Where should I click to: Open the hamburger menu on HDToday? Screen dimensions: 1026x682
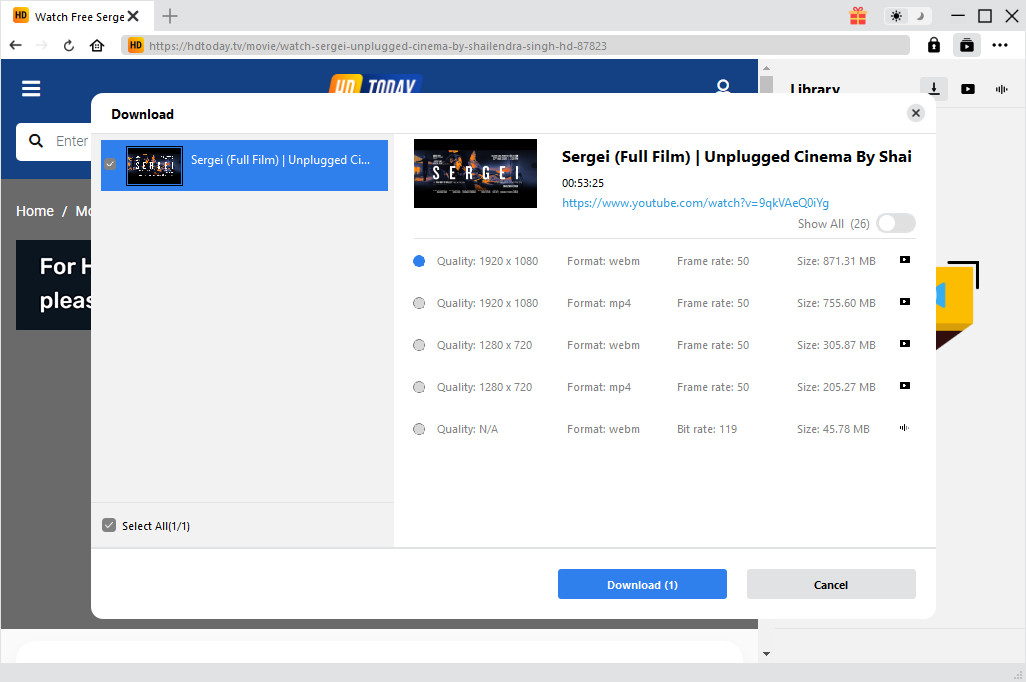[31, 89]
